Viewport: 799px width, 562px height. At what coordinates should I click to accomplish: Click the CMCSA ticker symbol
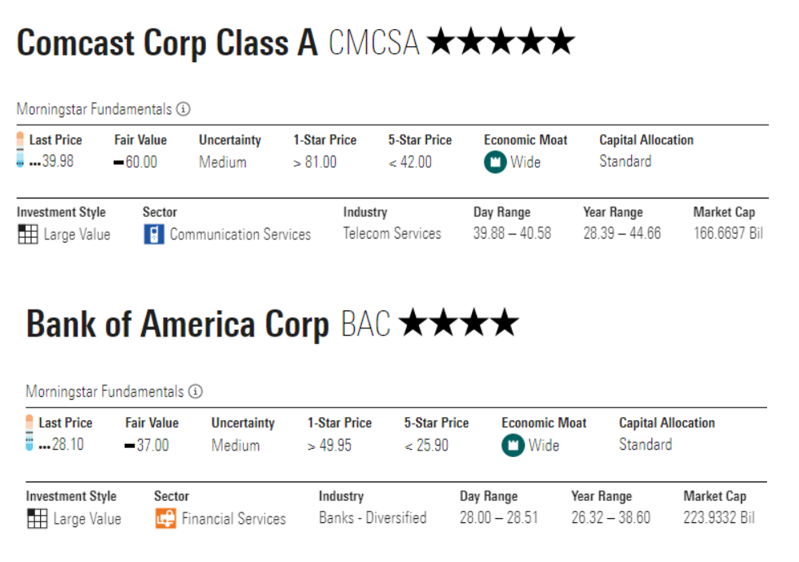[374, 43]
